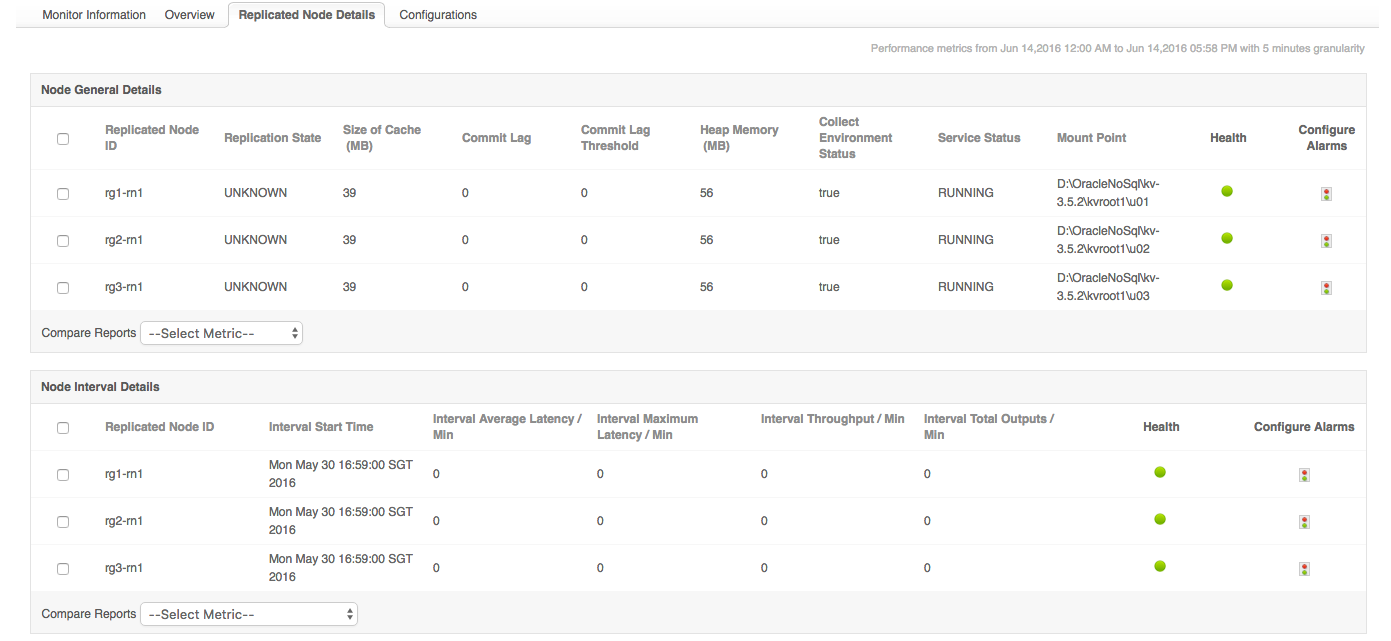Viewport: 1391px width, 641px height.
Task: Click the Replication State column header
Action: pyautogui.click(x=272, y=138)
